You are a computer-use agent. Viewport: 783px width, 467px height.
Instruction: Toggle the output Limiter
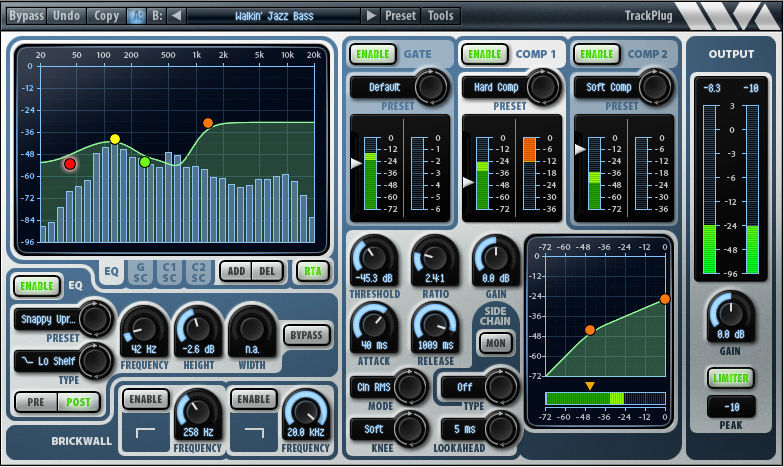click(731, 378)
